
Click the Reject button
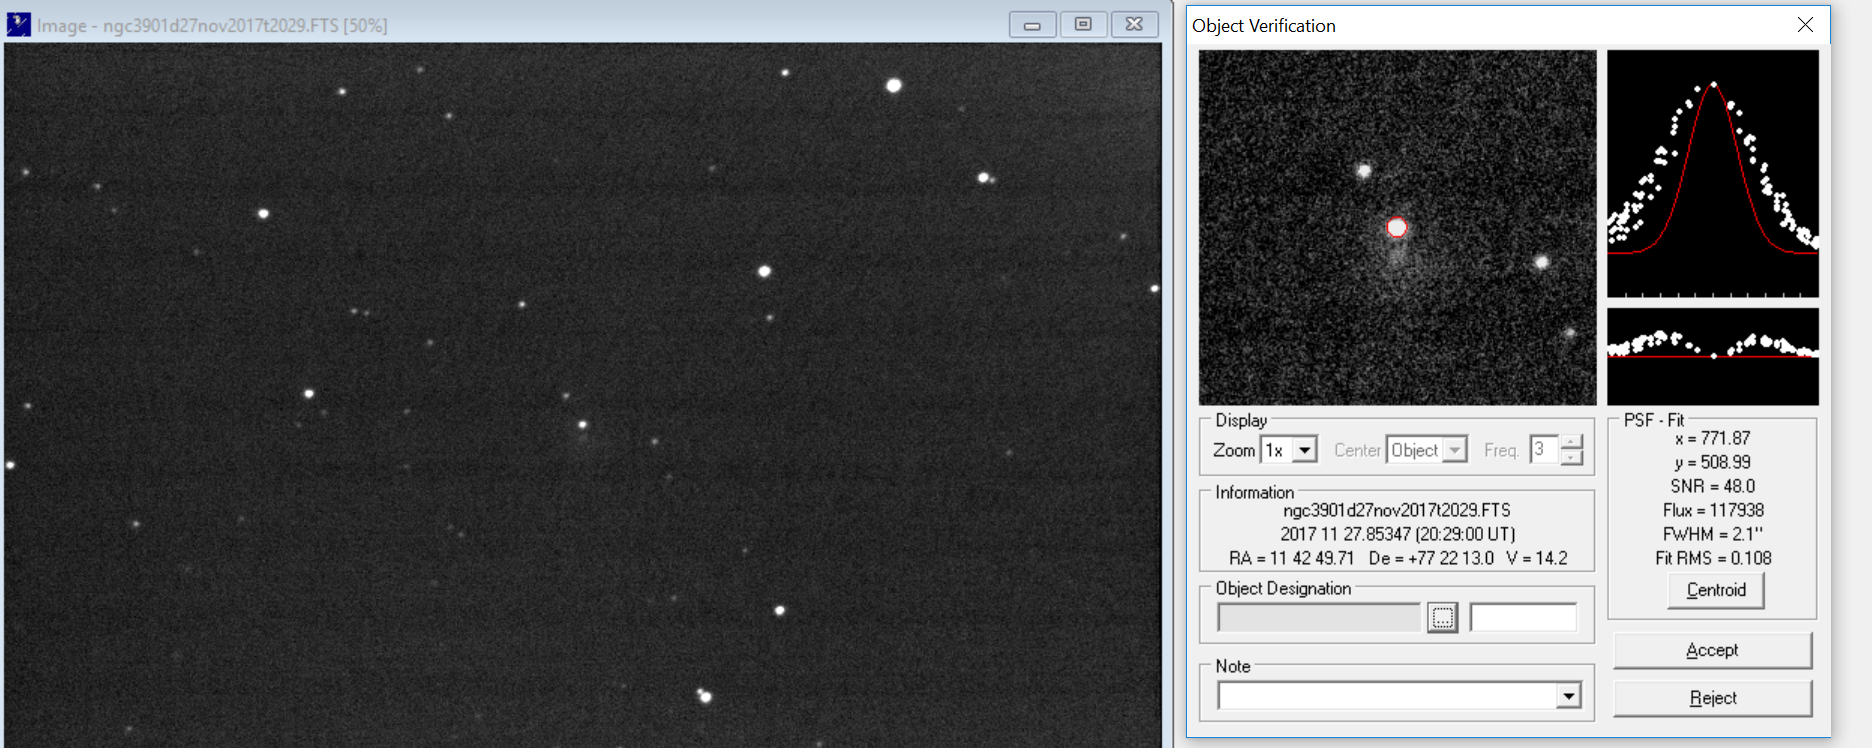click(1712, 698)
